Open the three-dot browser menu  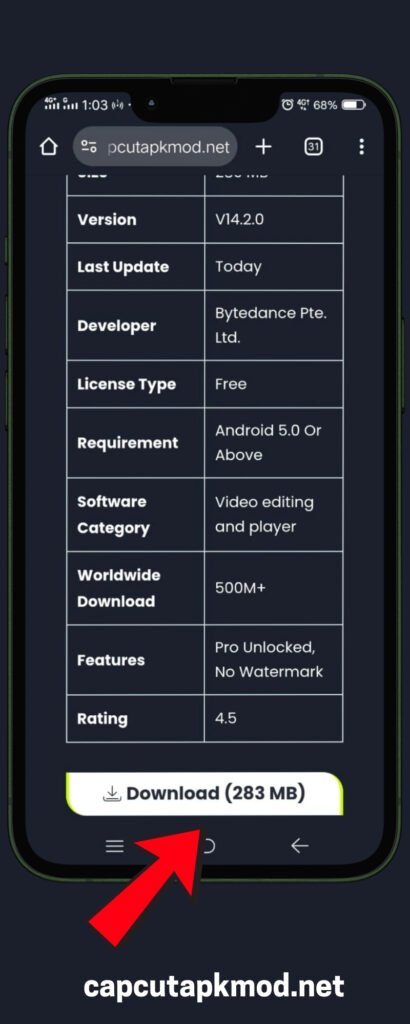click(x=361, y=147)
